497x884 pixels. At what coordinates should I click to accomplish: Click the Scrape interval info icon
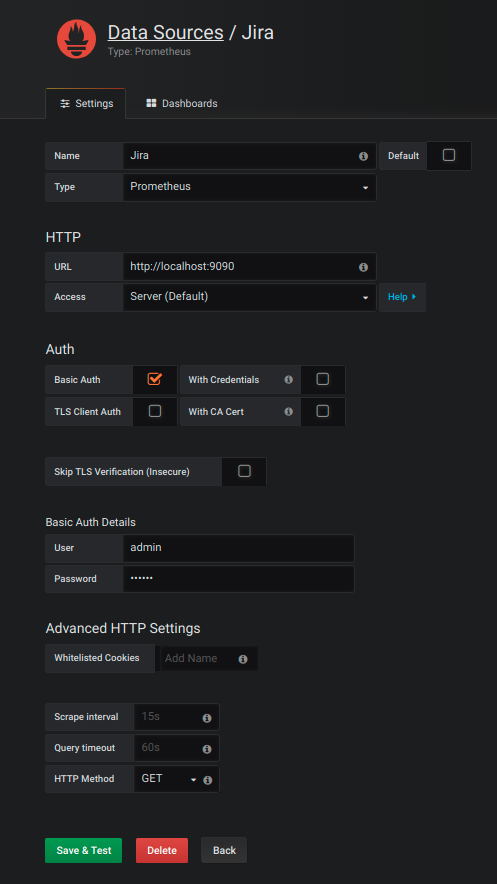207,718
